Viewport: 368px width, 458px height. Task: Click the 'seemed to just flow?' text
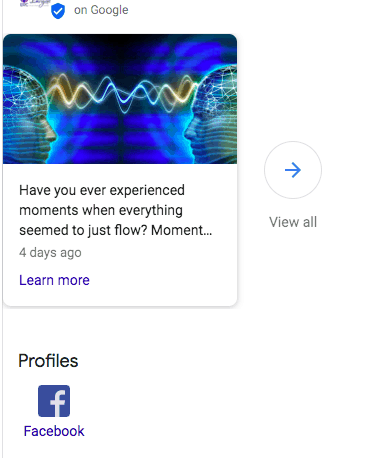(83, 230)
